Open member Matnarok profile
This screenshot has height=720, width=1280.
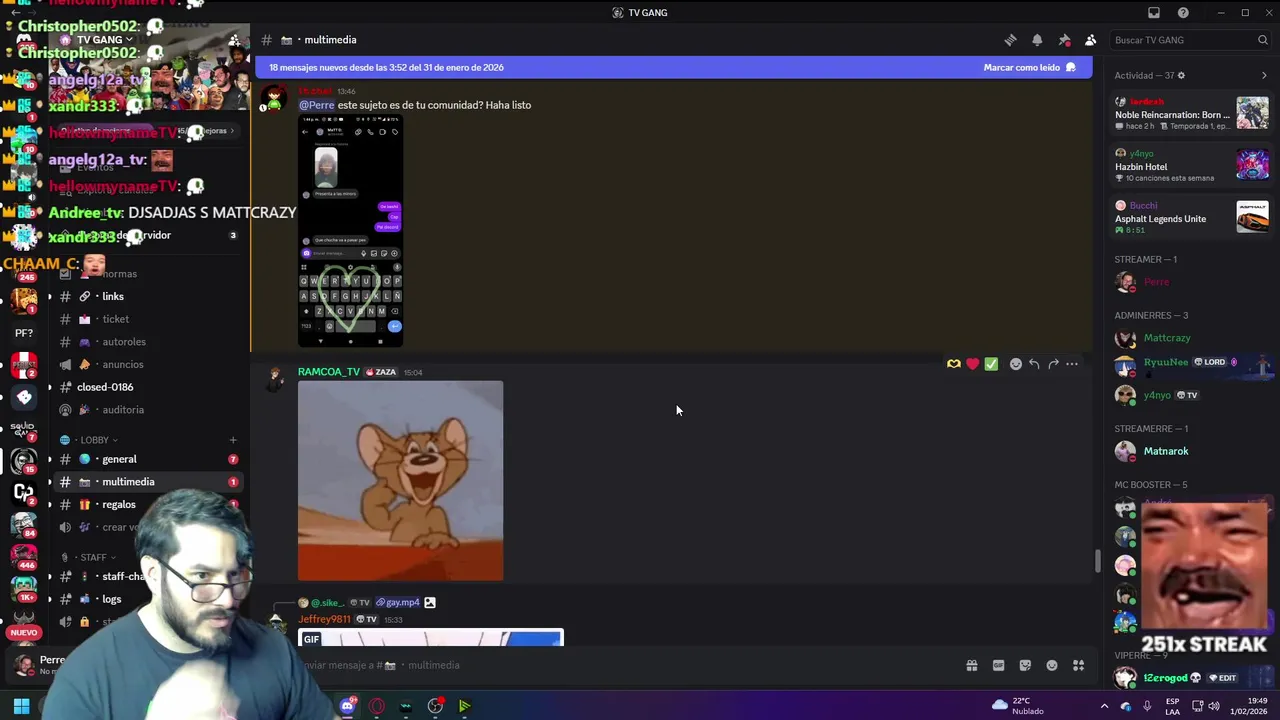(x=1190, y=451)
